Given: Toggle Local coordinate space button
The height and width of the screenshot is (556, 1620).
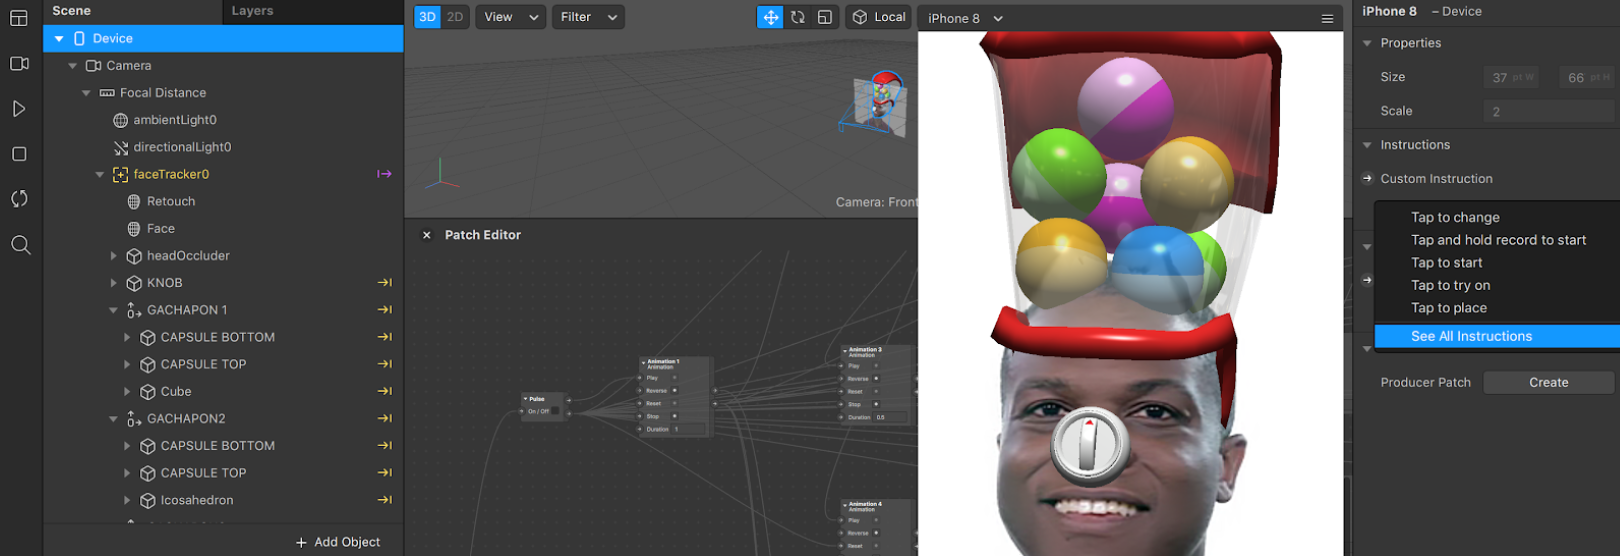Looking at the screenshot, I should click(x=879, y=17).
